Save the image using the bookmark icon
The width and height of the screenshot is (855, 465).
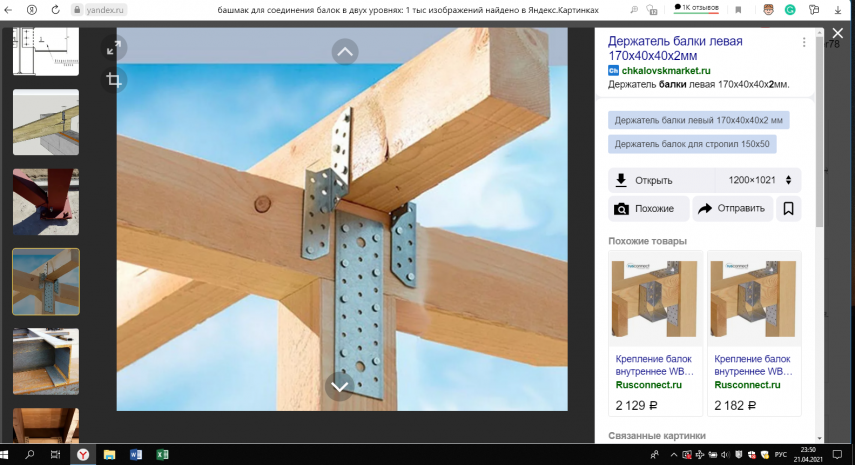click(788, 209)
